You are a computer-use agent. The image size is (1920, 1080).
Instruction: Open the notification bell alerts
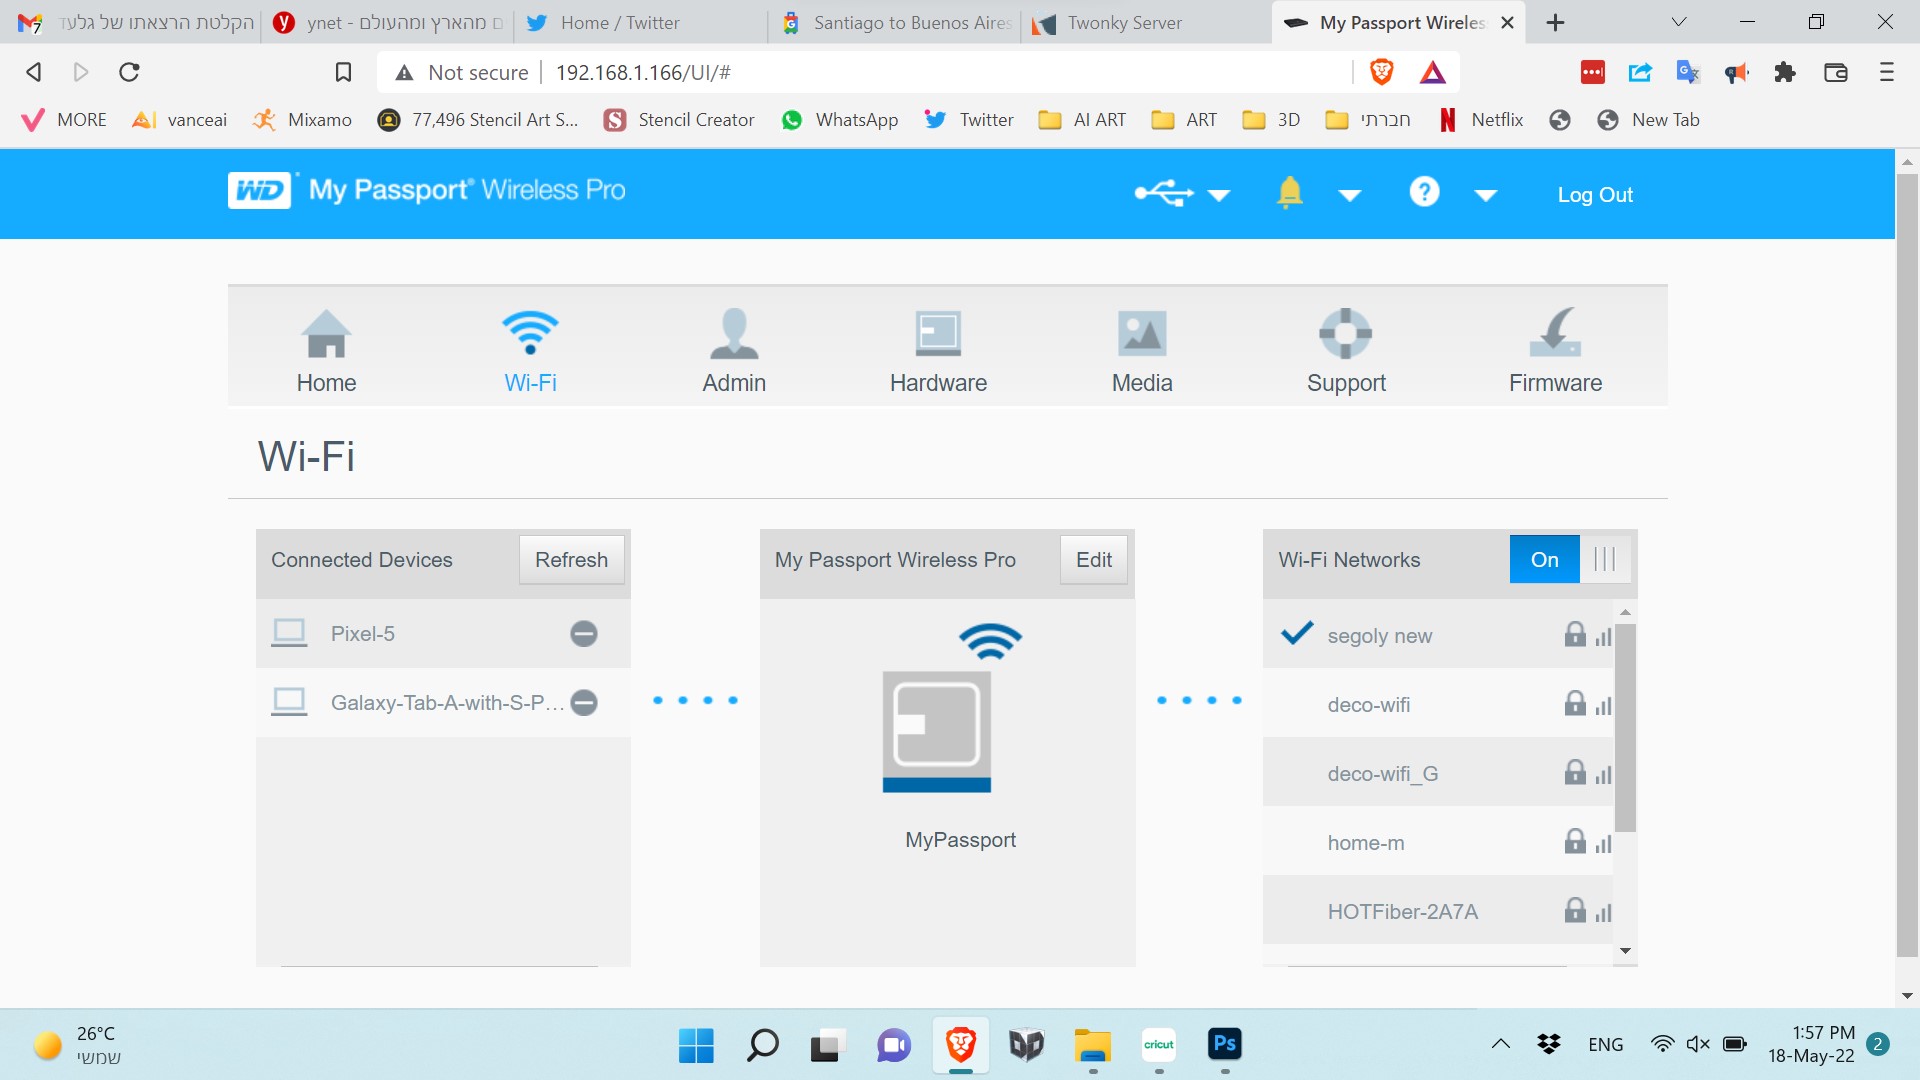pyautogui.click(x=1290, y=192)
